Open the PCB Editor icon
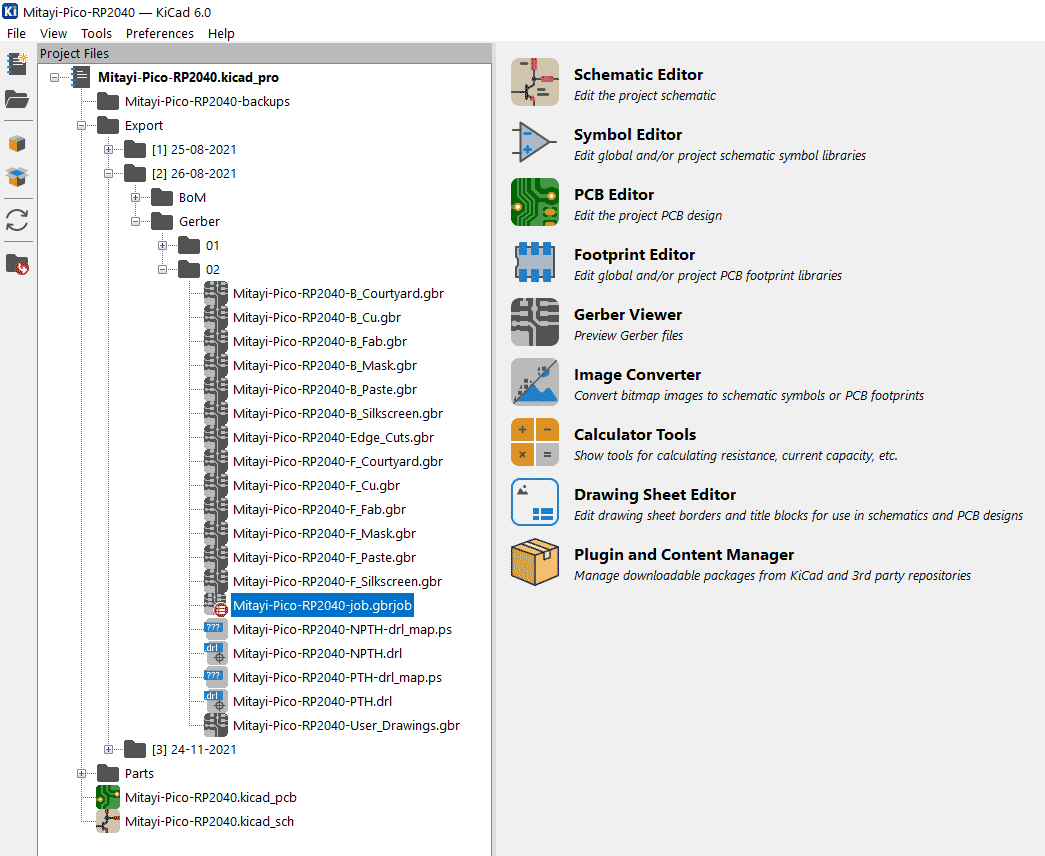The image size is (1045, 856). tap(534, 202)
